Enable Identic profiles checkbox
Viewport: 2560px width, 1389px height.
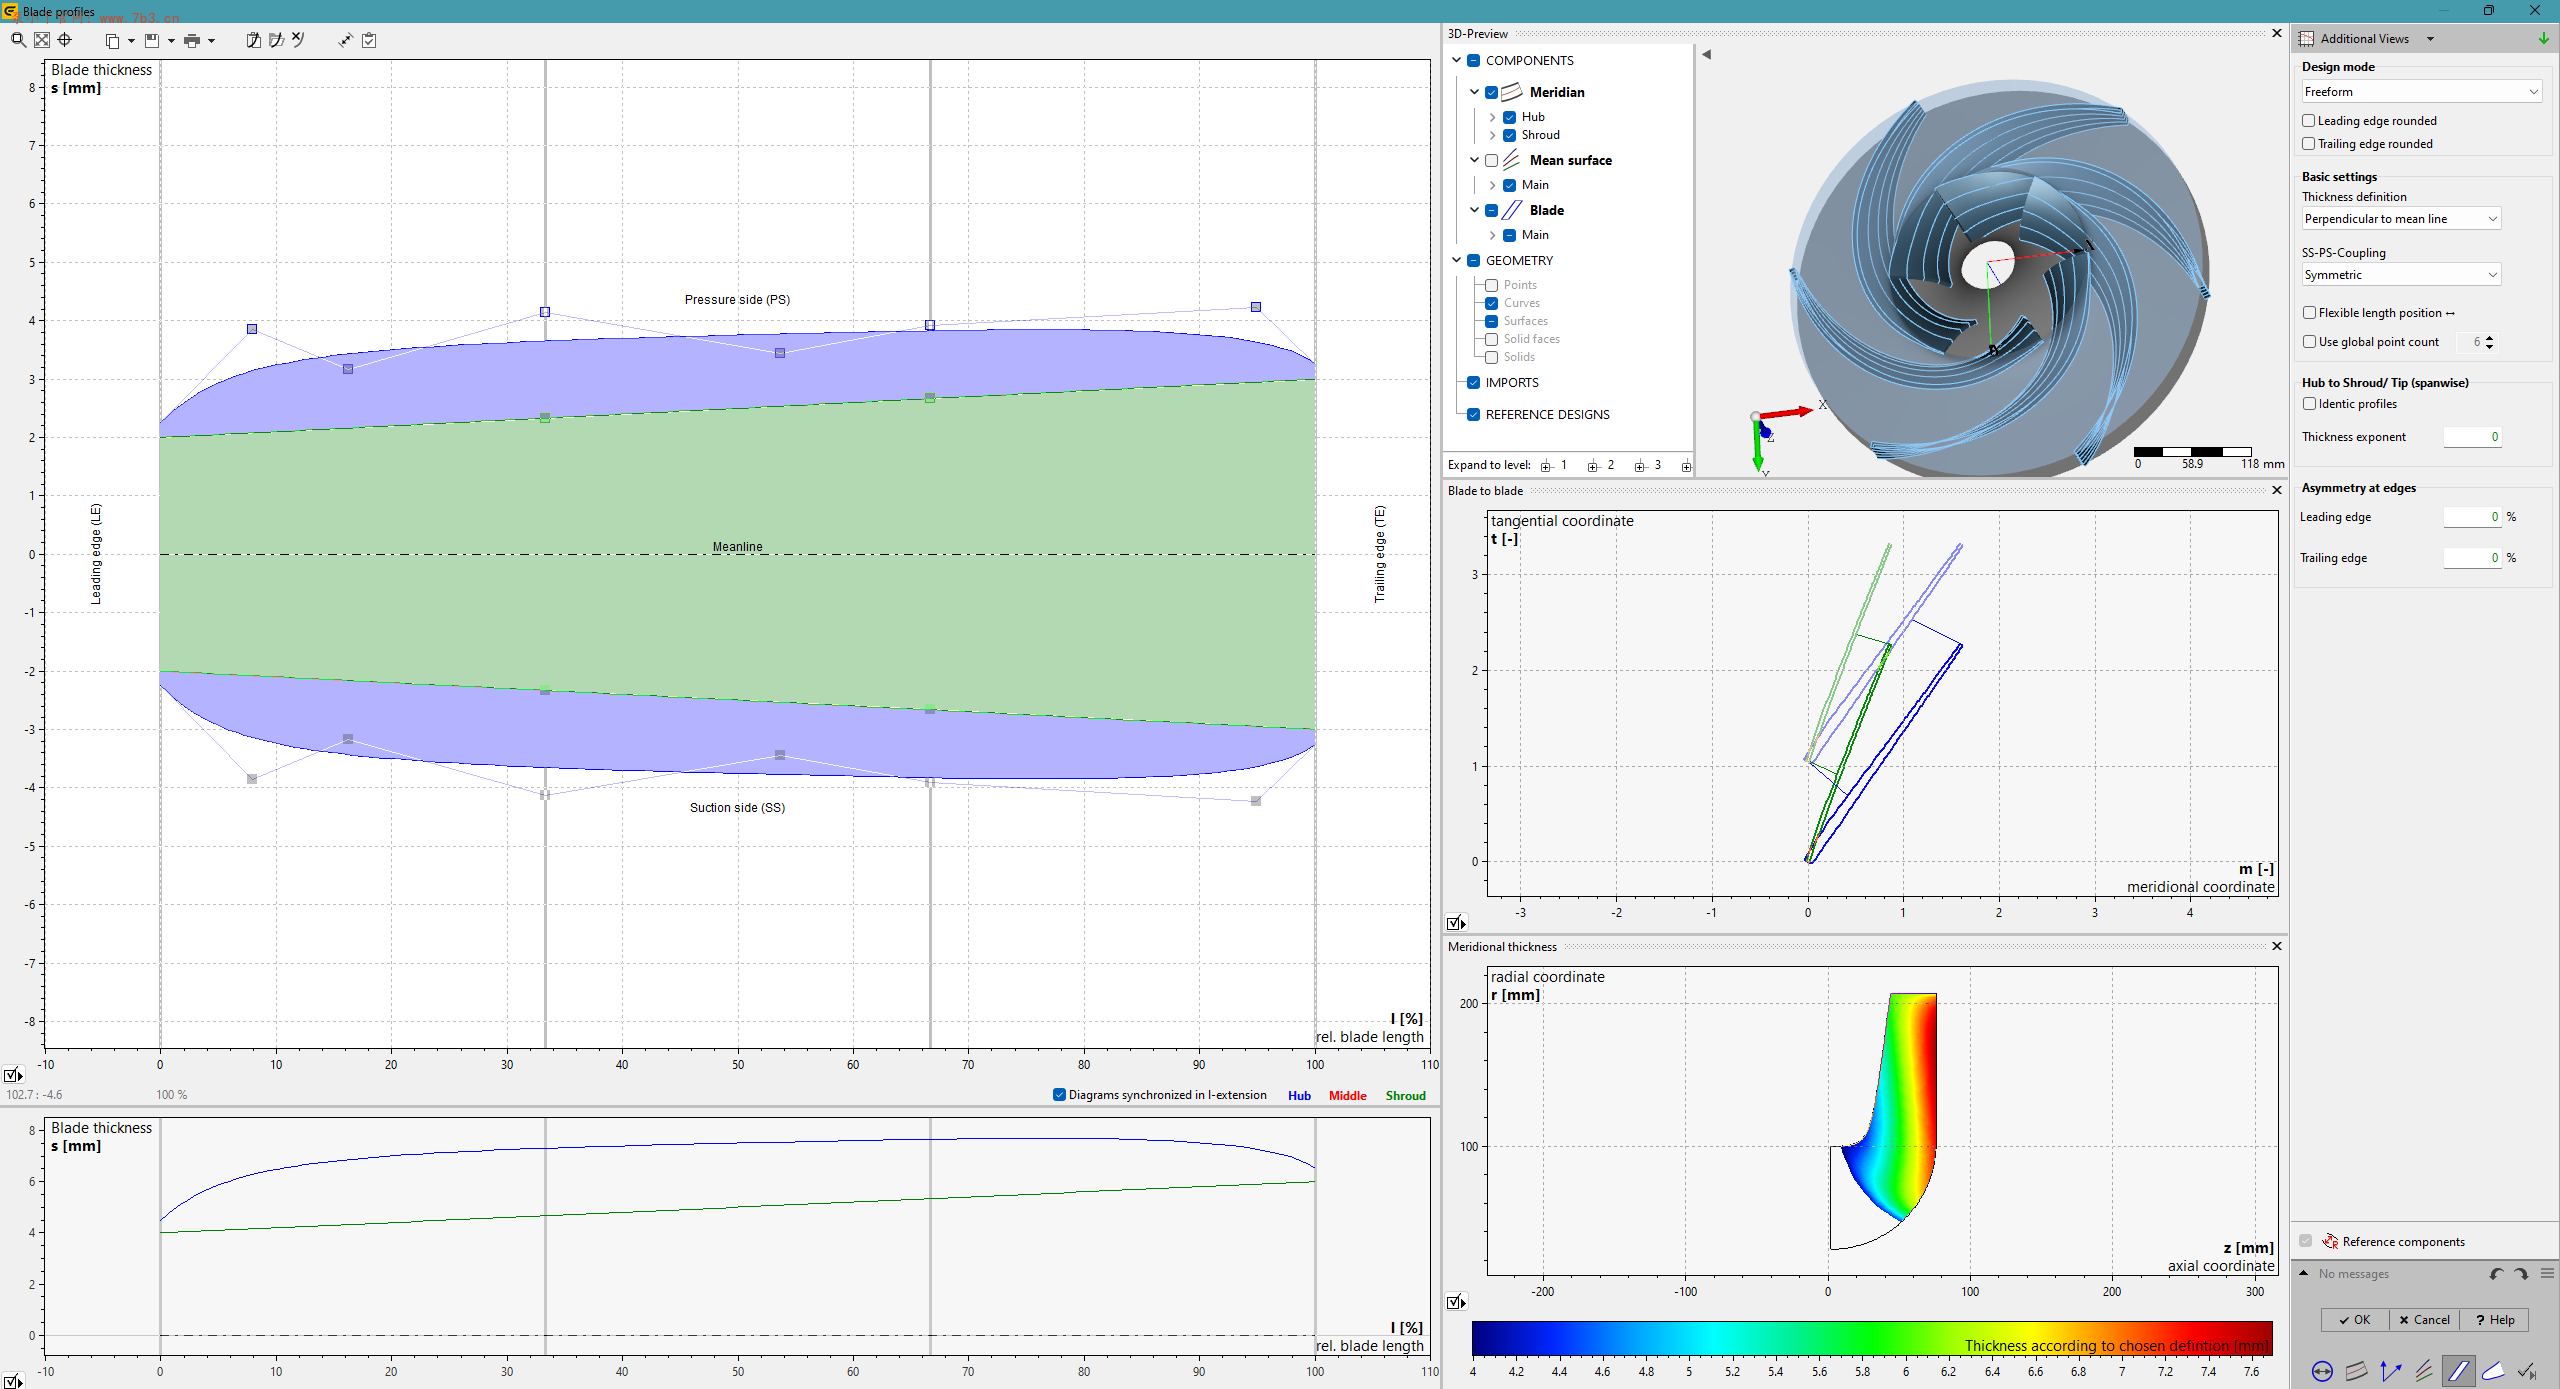pos(2309,403)
